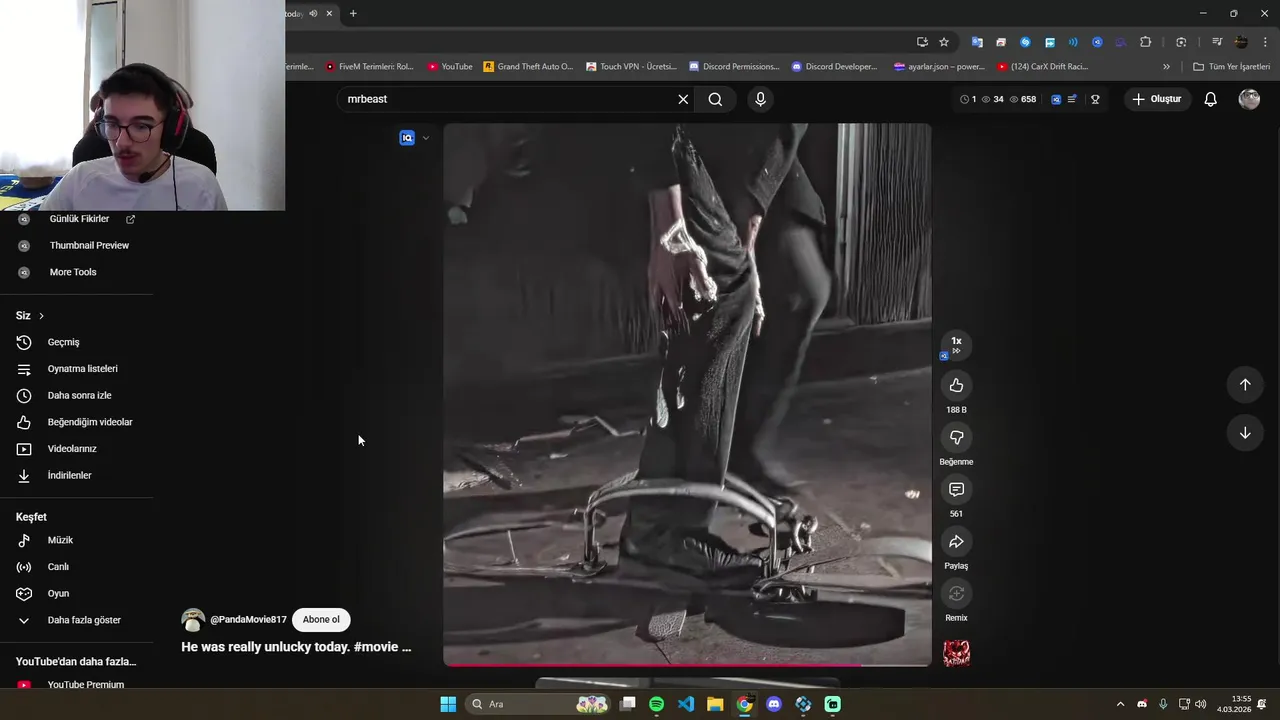Screen dimensions: 1280x720
Task: Open Touch VPN bookmark
Action: coord(631,66)
